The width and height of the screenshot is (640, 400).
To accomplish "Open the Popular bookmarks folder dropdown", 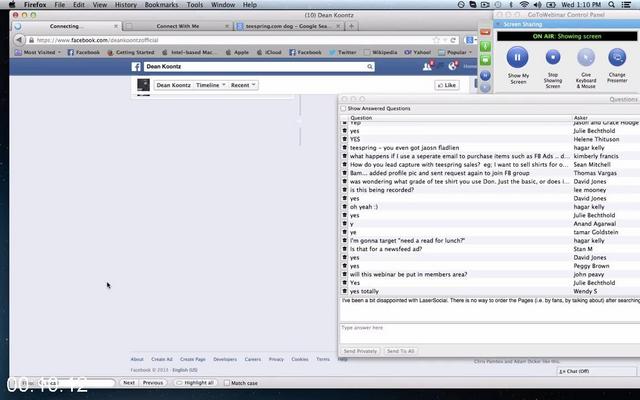I will 455,52.
